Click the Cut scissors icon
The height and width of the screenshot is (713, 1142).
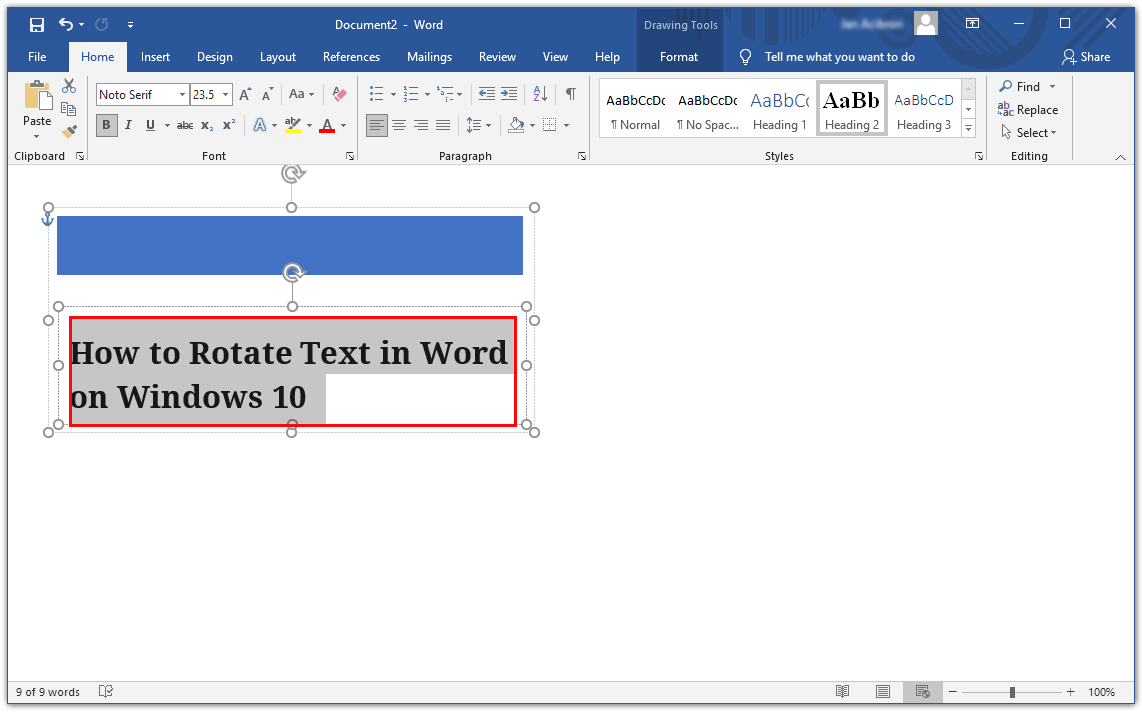(69, 86)
